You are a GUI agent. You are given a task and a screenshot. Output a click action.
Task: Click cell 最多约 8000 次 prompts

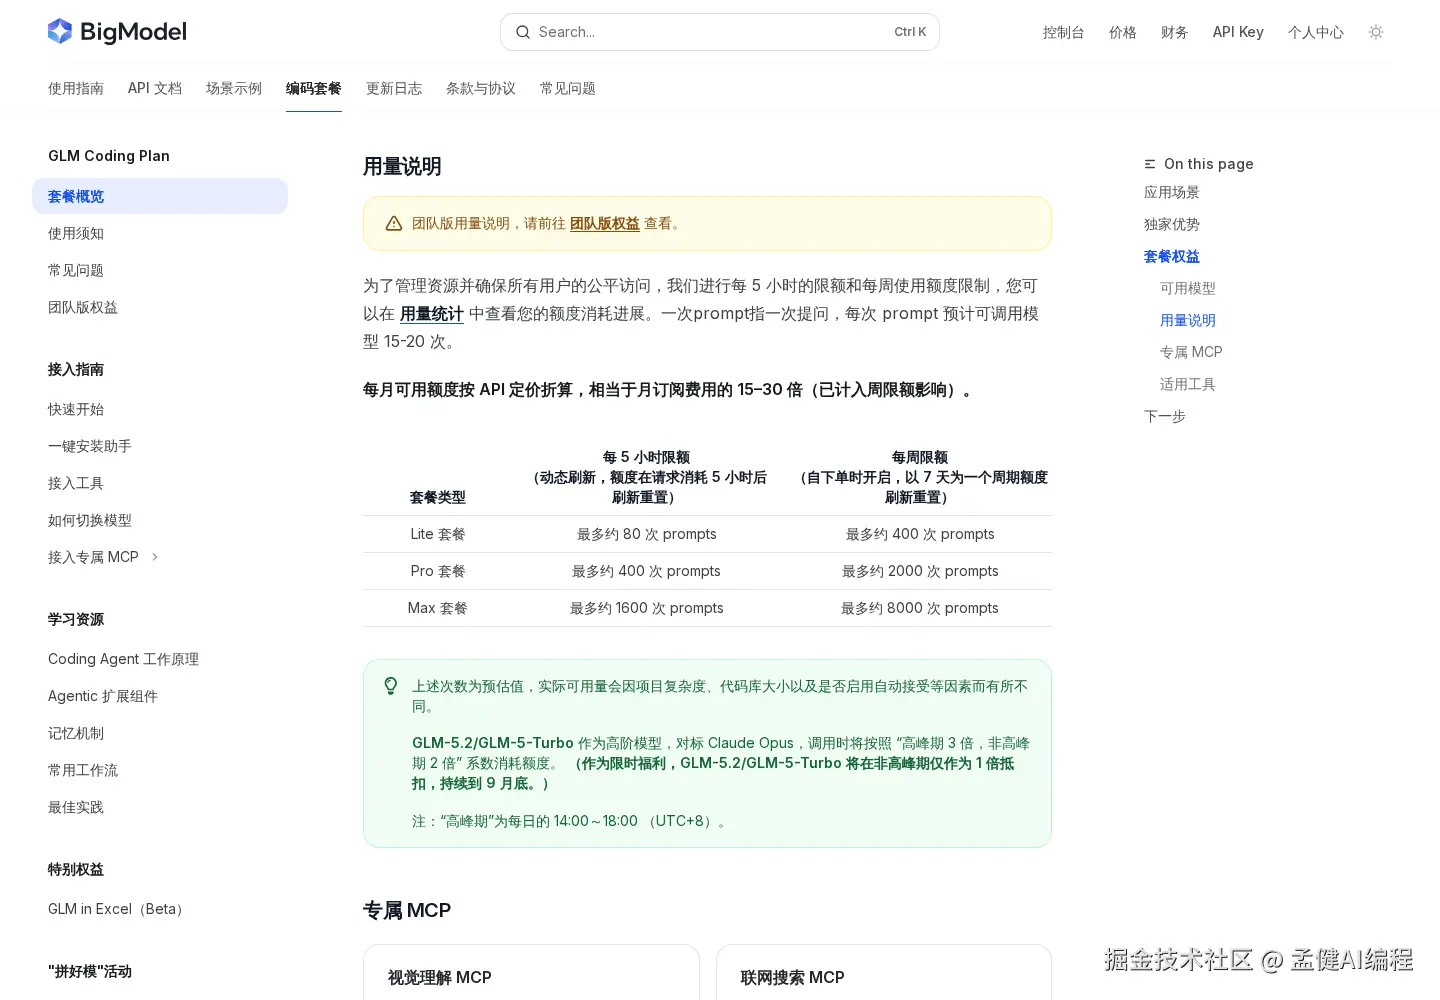coord(920,608)
